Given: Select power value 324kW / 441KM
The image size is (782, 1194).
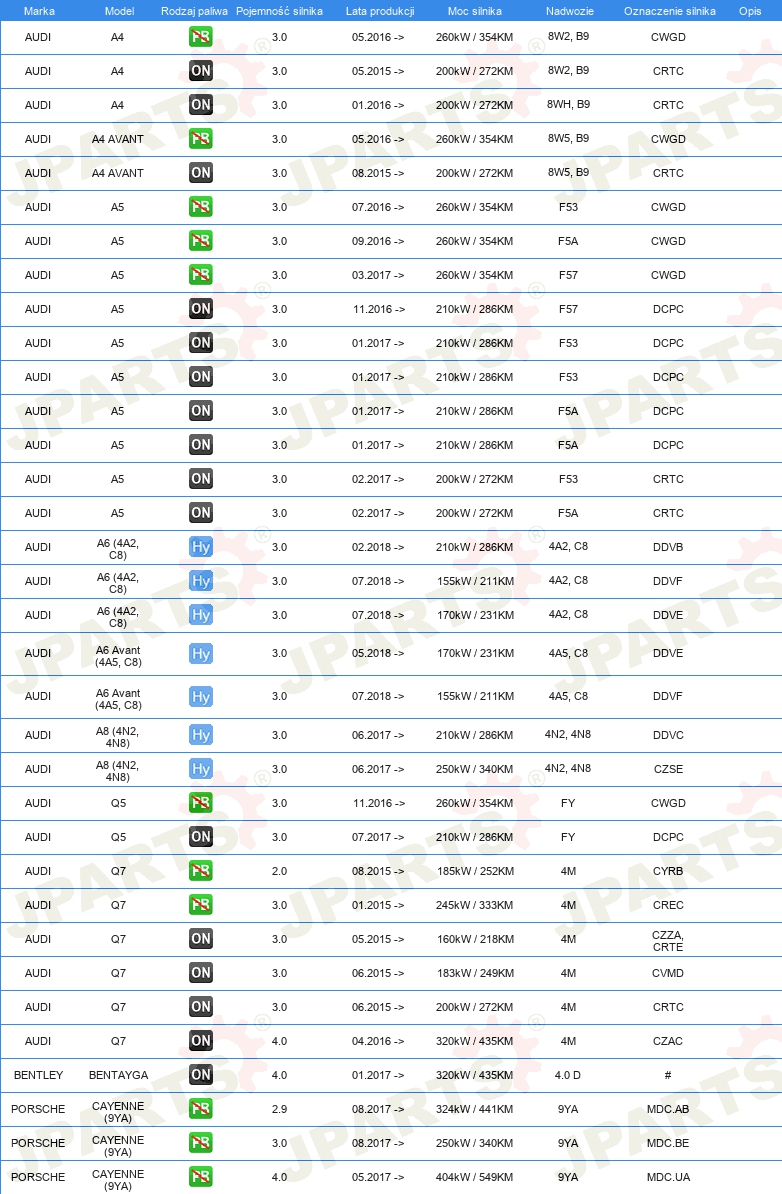Looking at the screenshot, I should (x=474, y=1109).
